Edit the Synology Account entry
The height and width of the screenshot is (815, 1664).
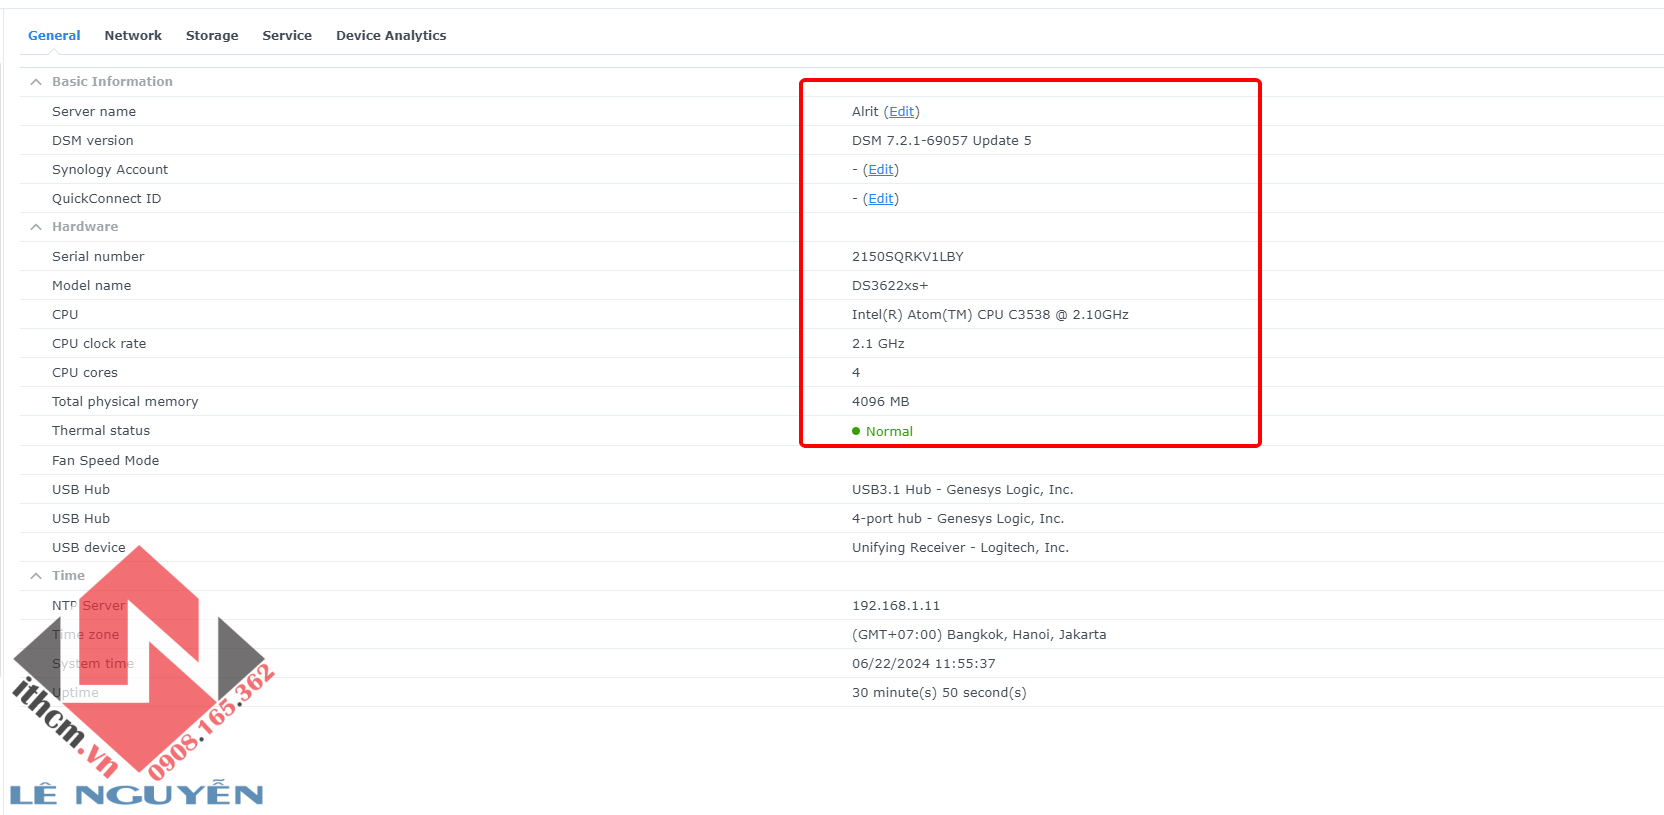point(880,170)
